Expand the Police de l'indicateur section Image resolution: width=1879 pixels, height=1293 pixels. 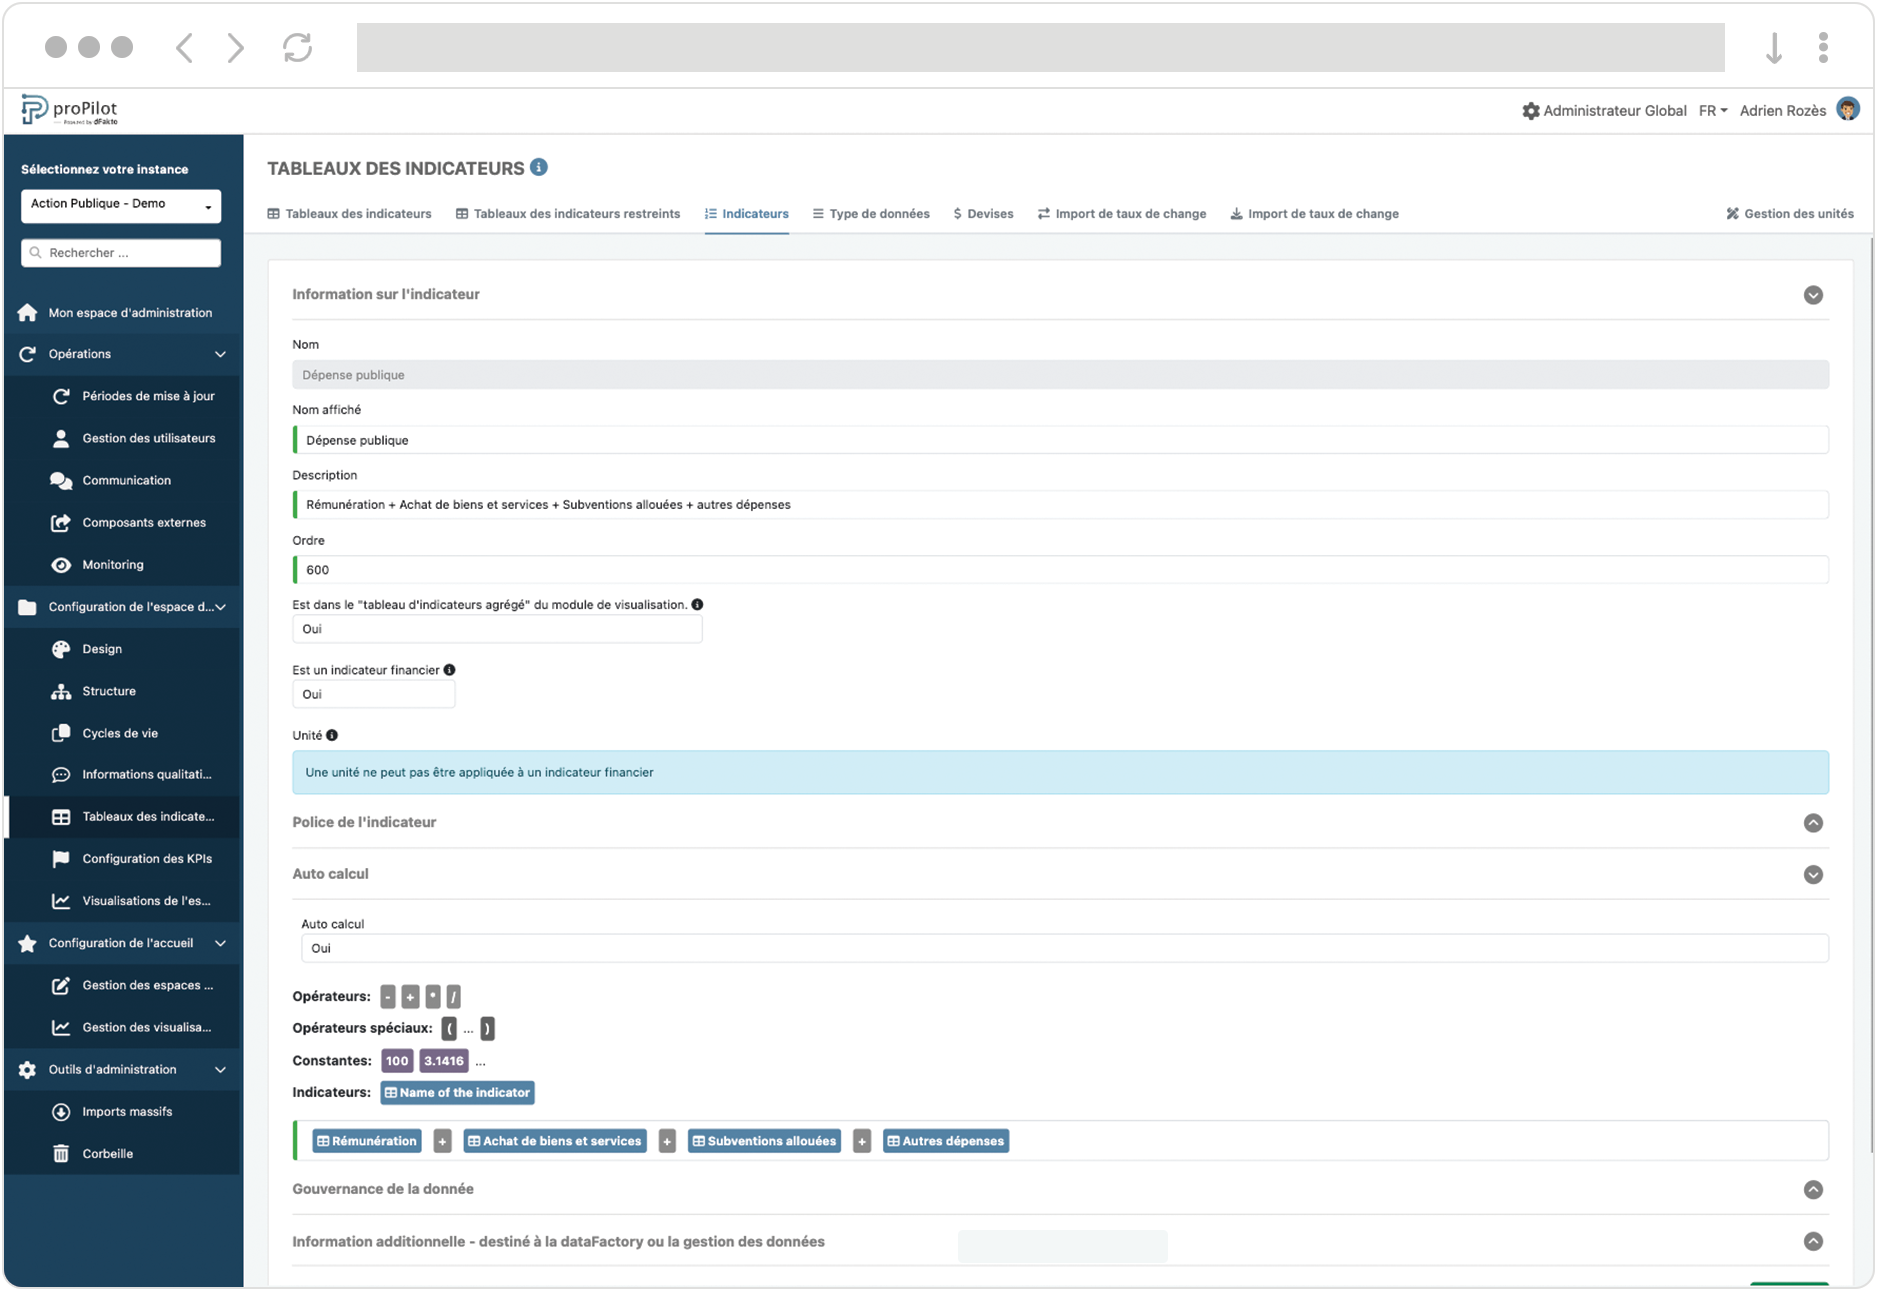1812,823
